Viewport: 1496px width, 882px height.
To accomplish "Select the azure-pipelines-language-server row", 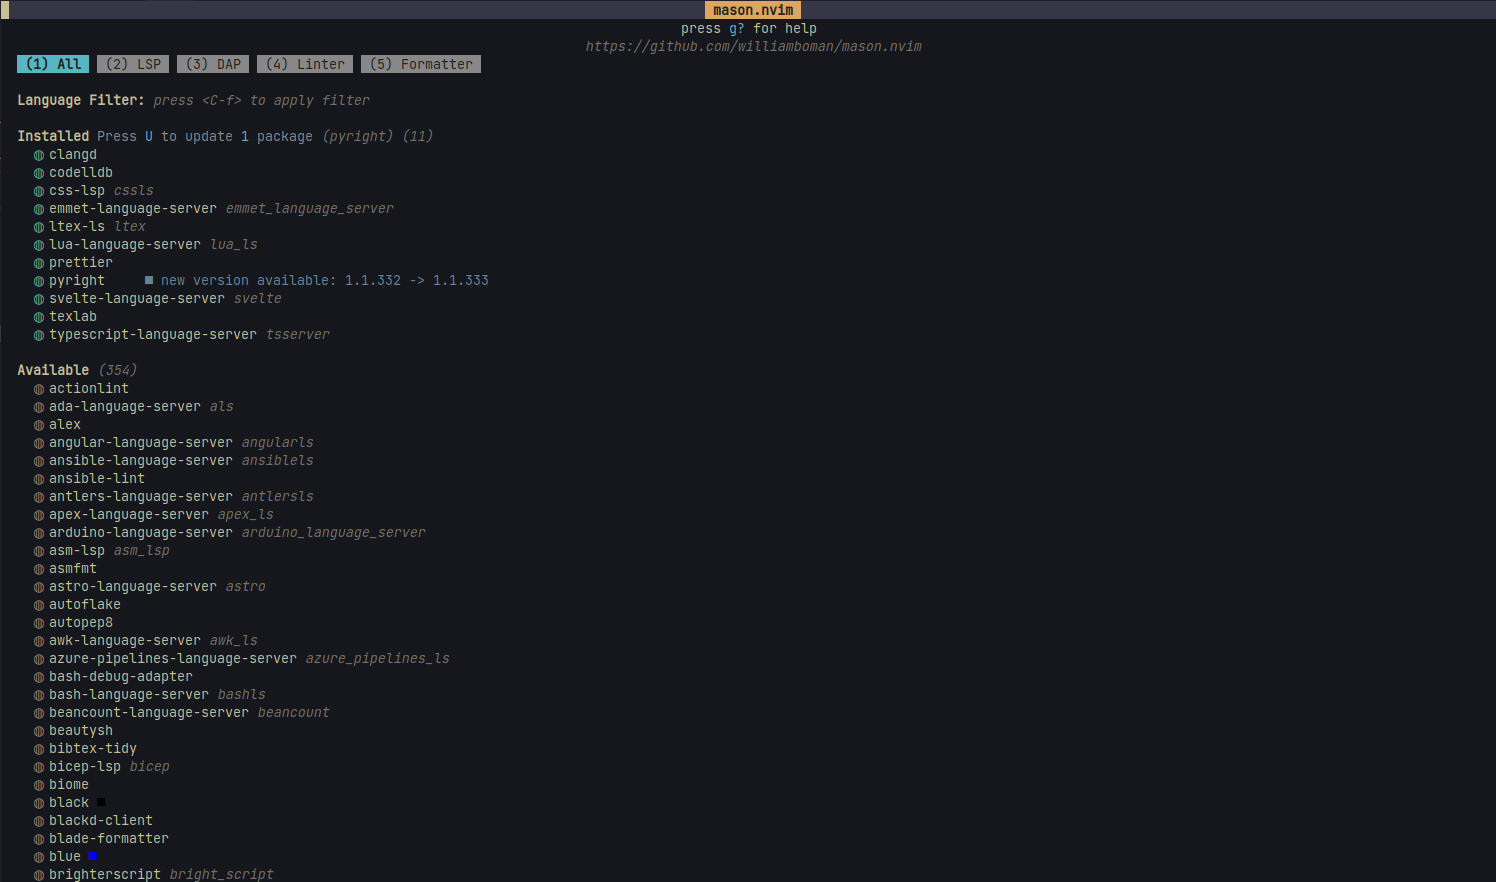I will click(x=241, y=658).
